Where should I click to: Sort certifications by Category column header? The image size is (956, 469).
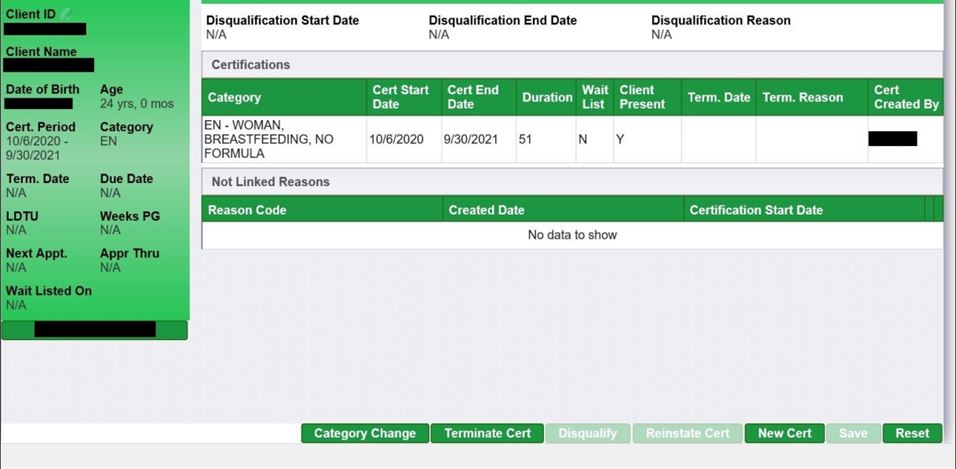[x=234, y=97]
